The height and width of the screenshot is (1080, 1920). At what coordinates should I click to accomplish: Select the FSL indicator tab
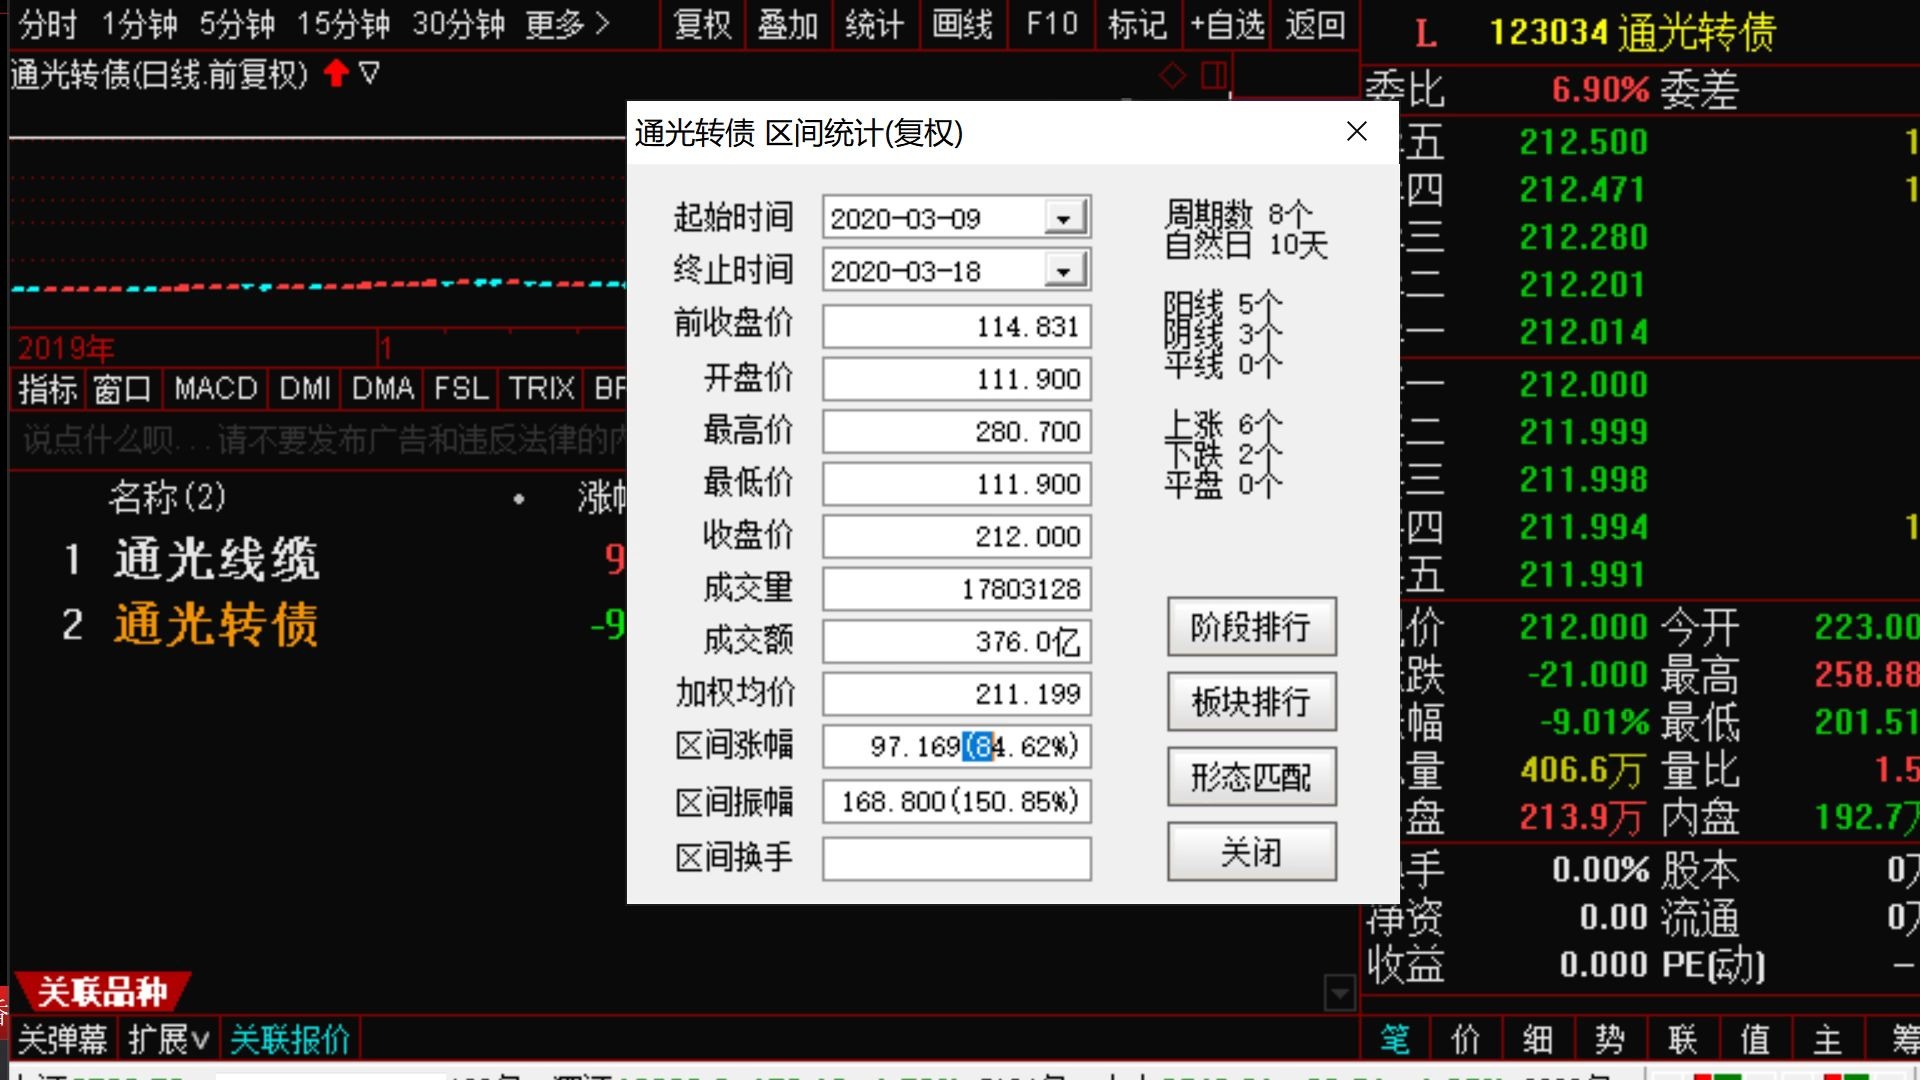(461, 388)
